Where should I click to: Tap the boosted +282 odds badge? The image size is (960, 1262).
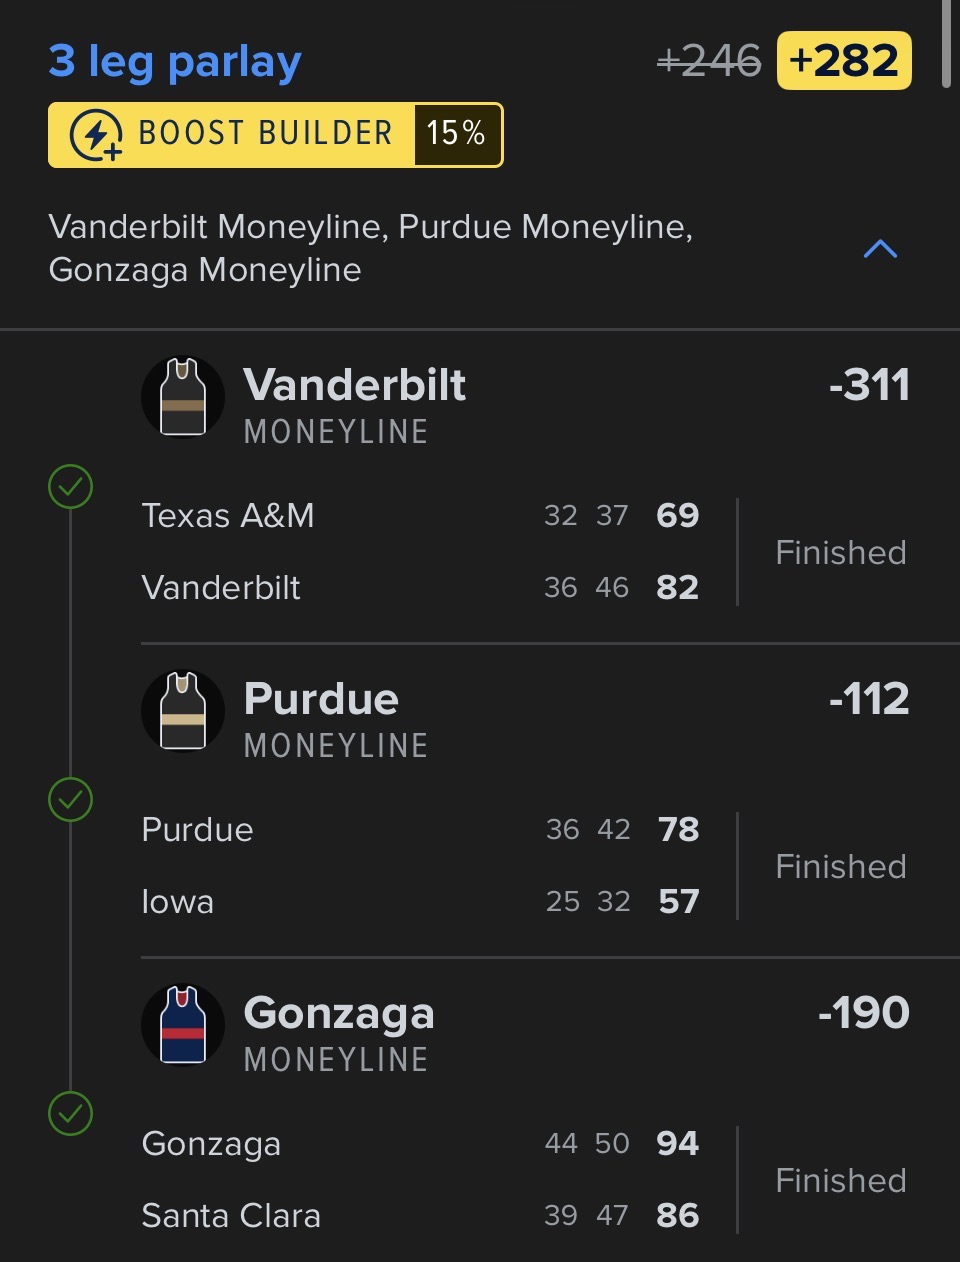click(x=844, y=61)
